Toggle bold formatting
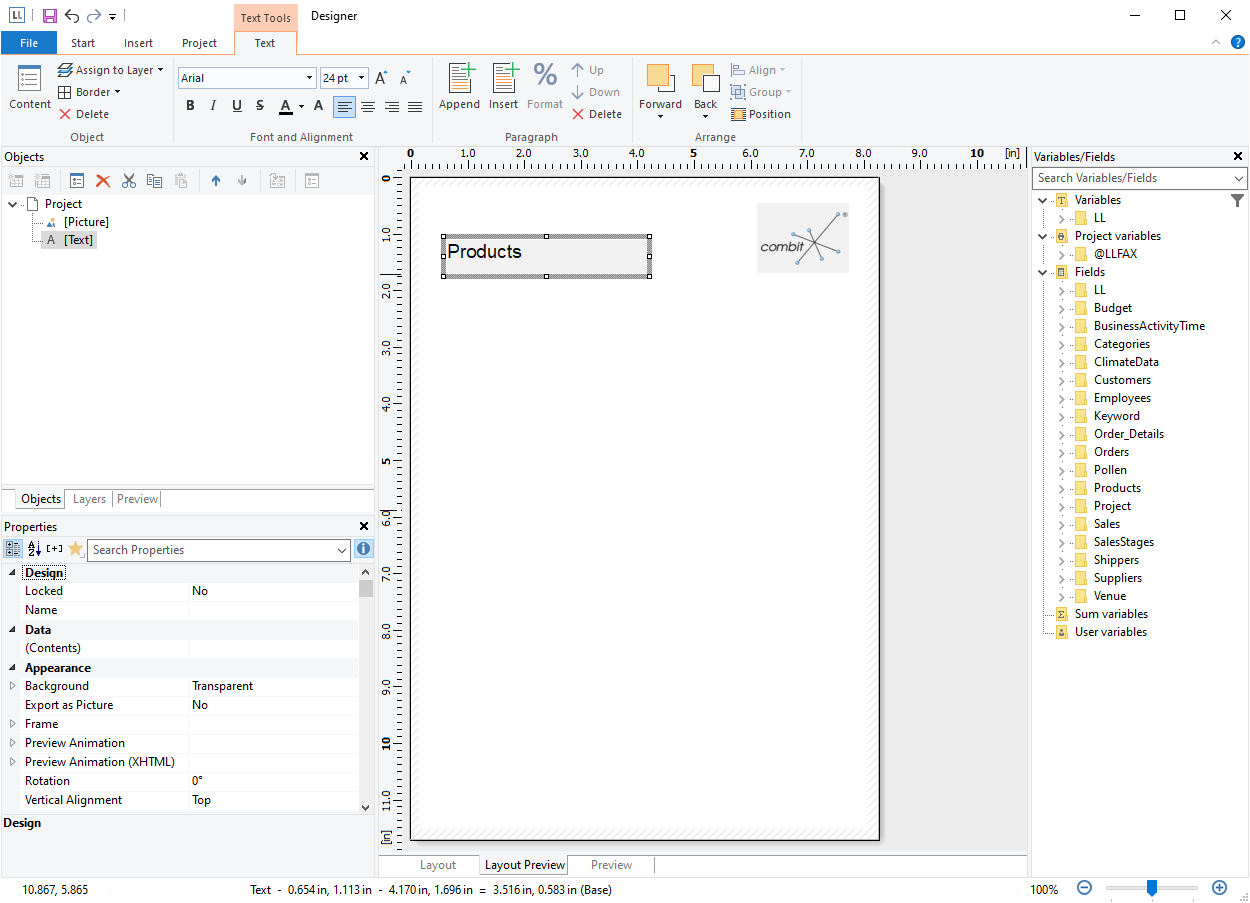 pos(191,106)
